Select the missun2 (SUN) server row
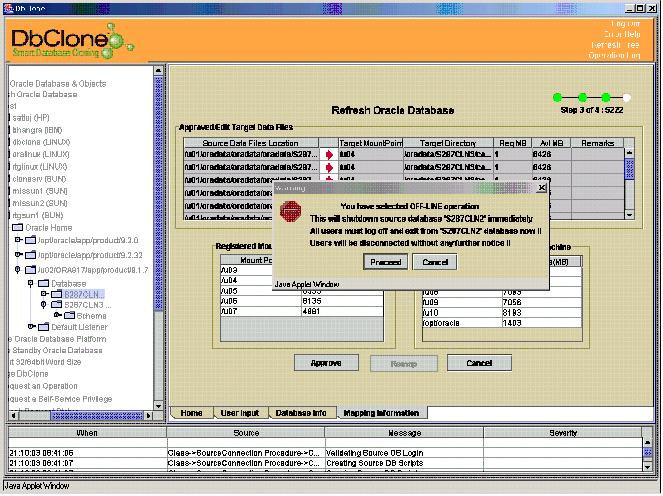The height and width of the screenshot is (496, 663). tap(39, 203)
